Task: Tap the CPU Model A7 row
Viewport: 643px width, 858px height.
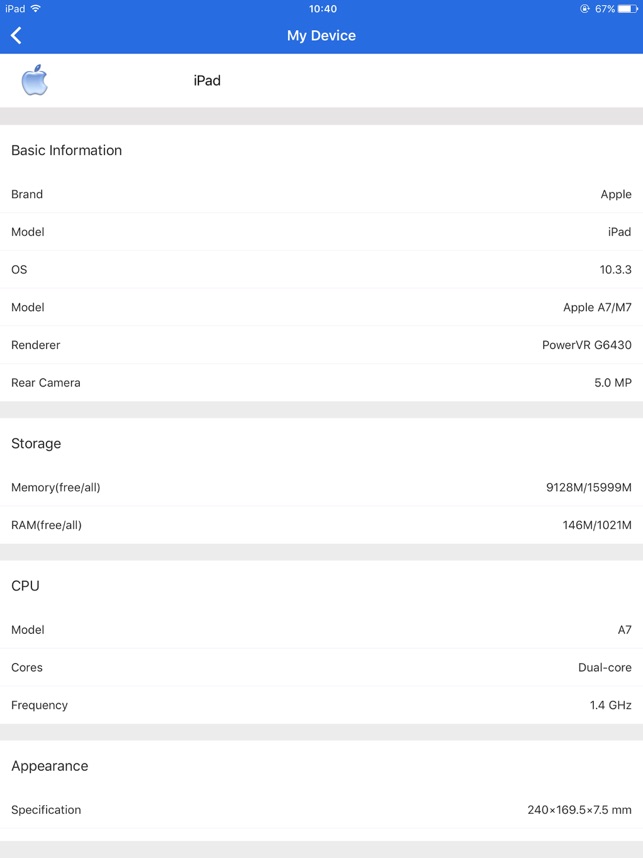Action: coord(321,630)
